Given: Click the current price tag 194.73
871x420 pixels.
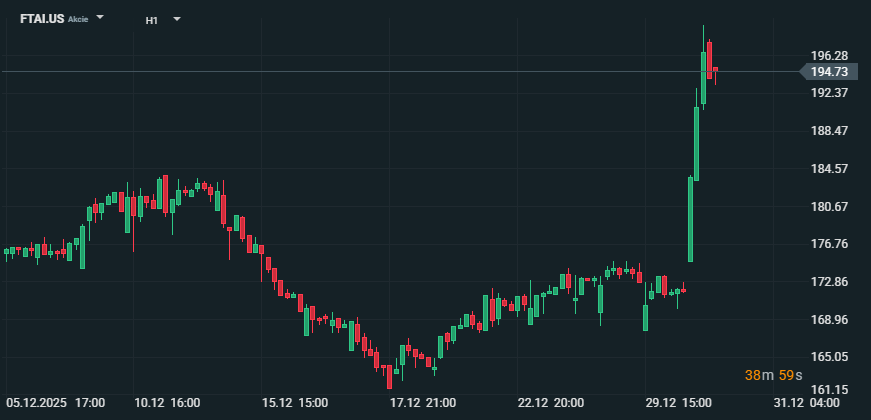Looking at the screenshot, I should pos(829,72).
